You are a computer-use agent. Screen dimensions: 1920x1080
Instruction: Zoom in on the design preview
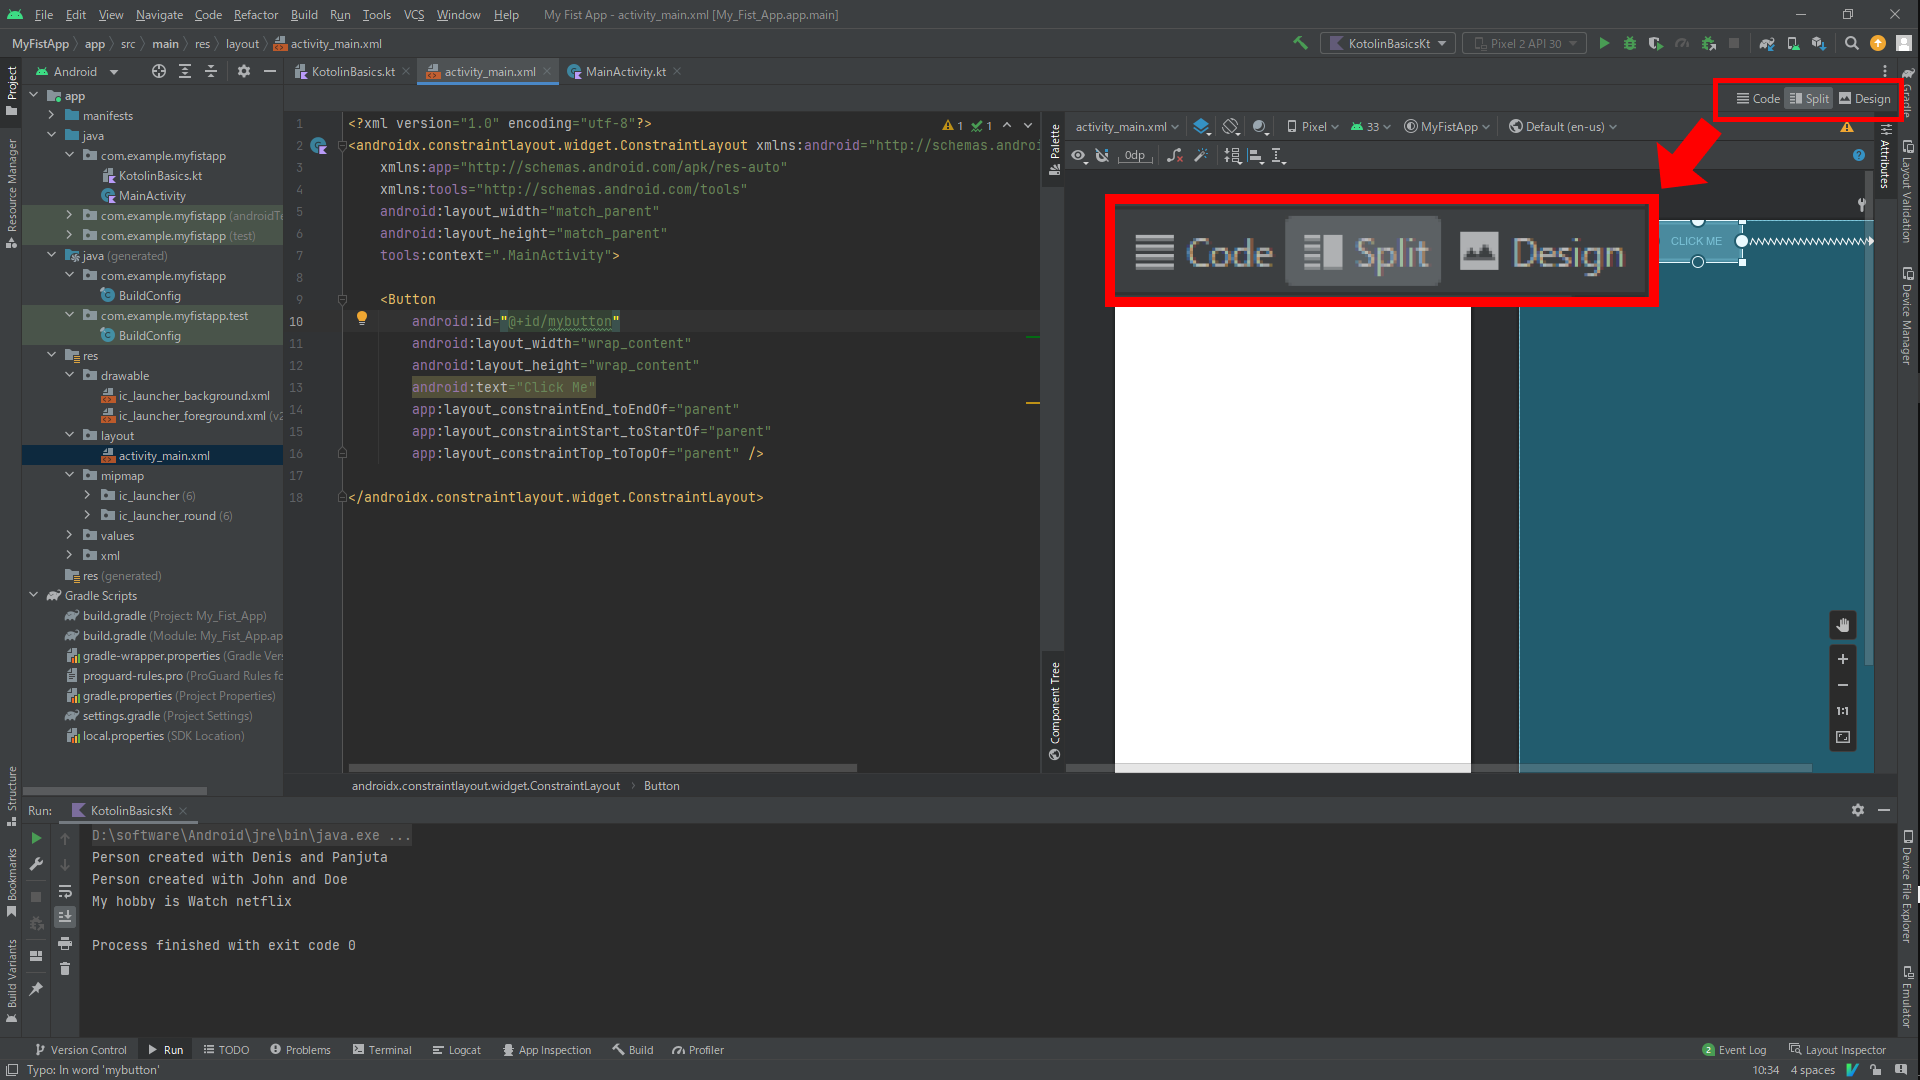pyautogui.click(x=1843, y=659)
